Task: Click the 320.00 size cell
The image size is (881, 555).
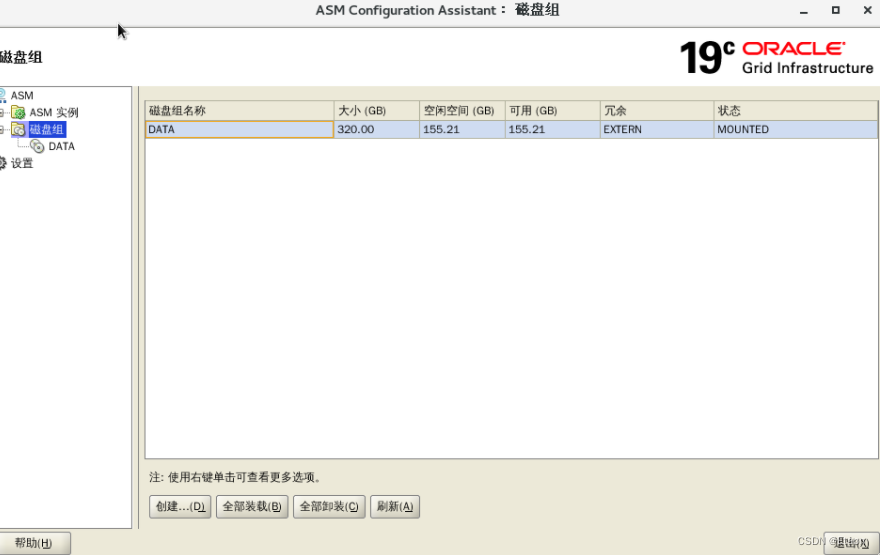Action: click(x=376, y=129)
